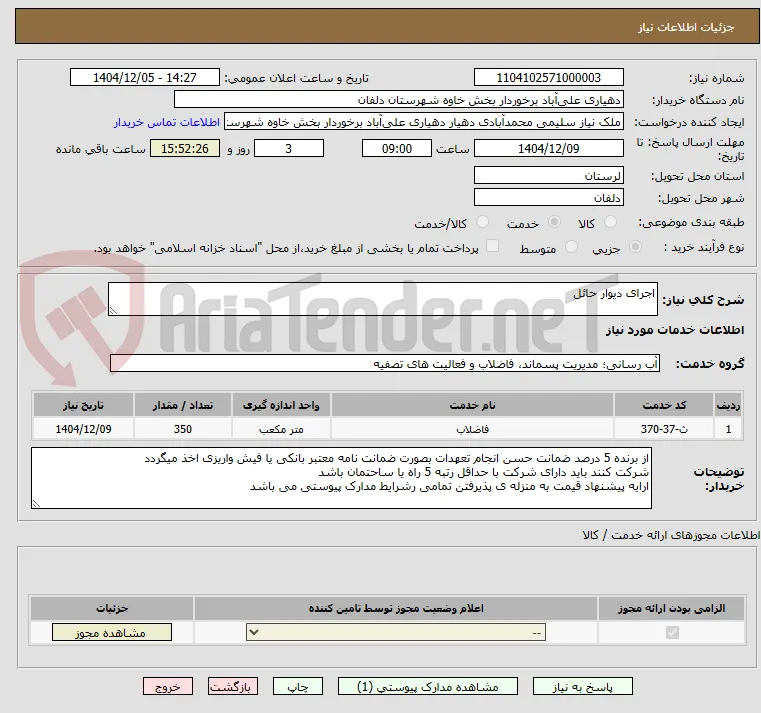Click the بازگشت back button
The width and height of the screenshot is (761, 713).
point(232,686)
